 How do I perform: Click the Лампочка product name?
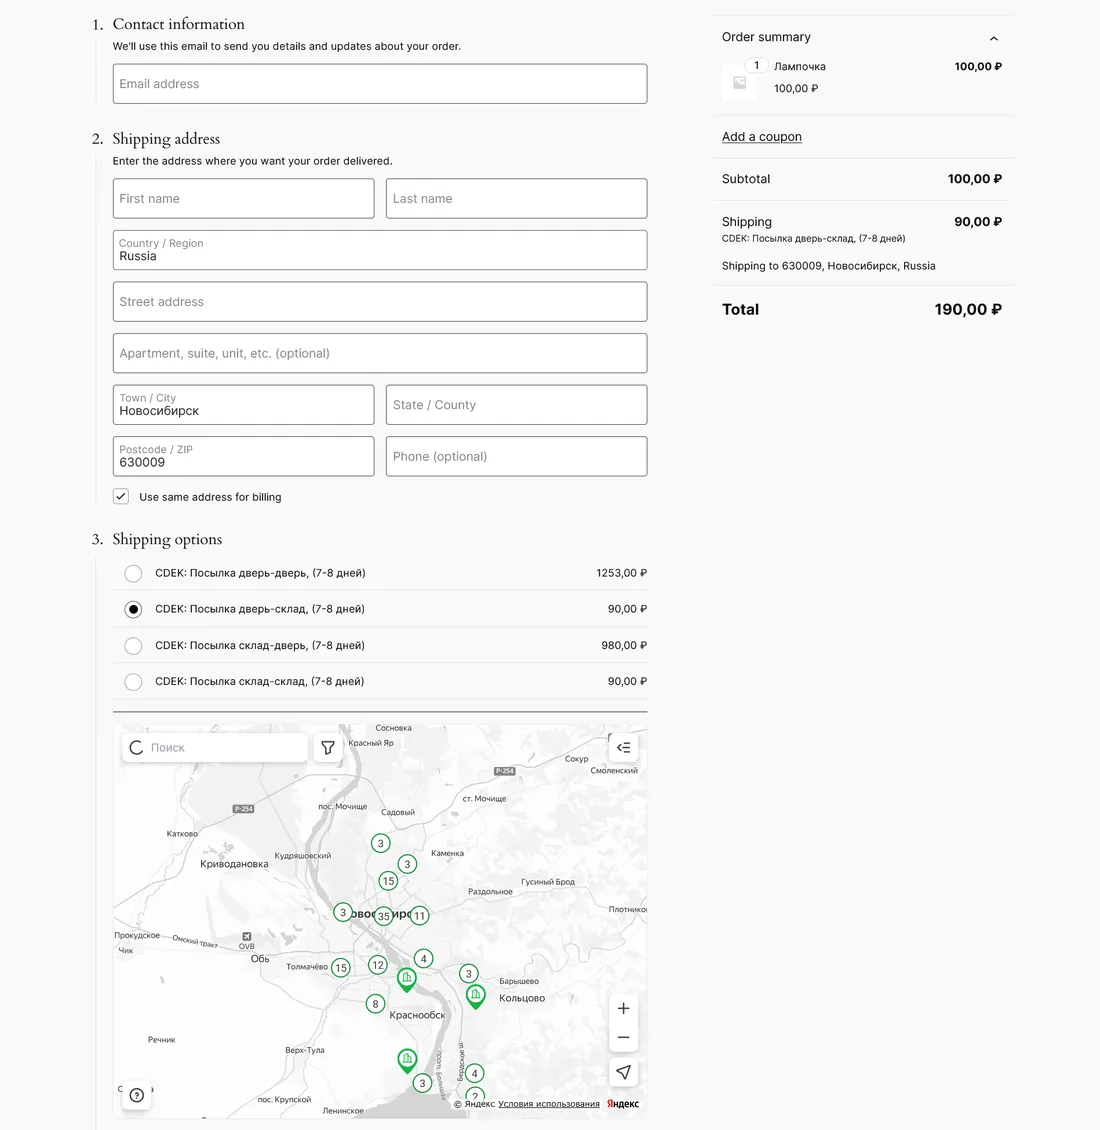[x=799, y=66]
